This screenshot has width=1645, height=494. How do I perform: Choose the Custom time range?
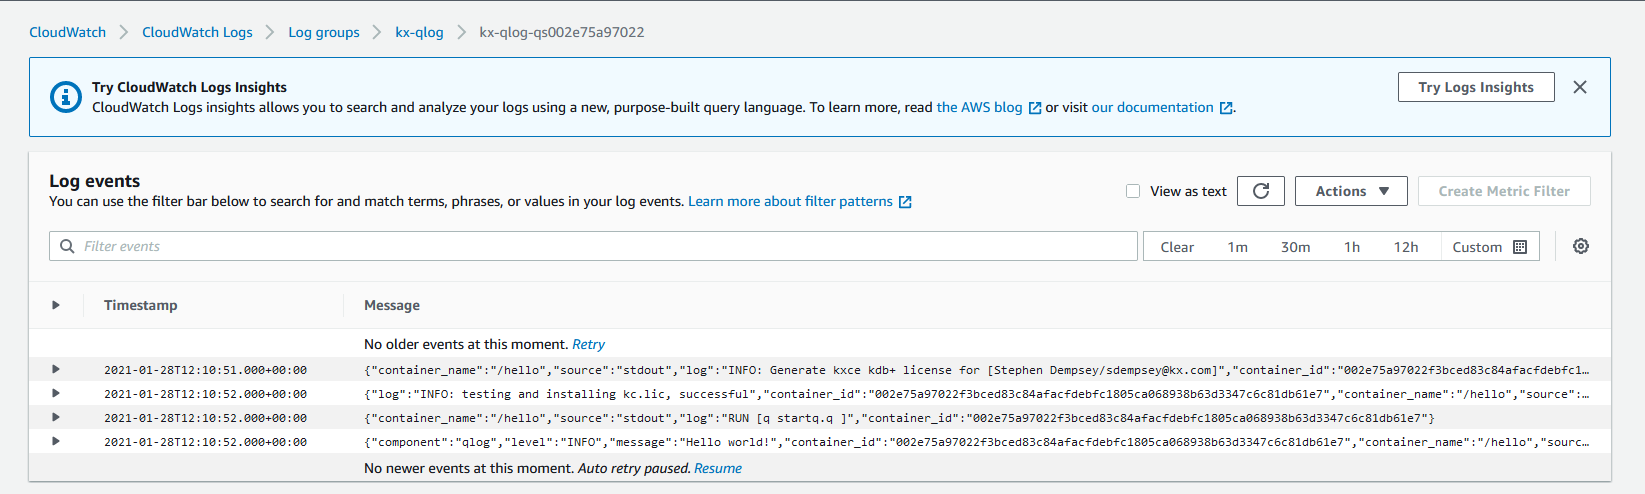click(1490, 247)
